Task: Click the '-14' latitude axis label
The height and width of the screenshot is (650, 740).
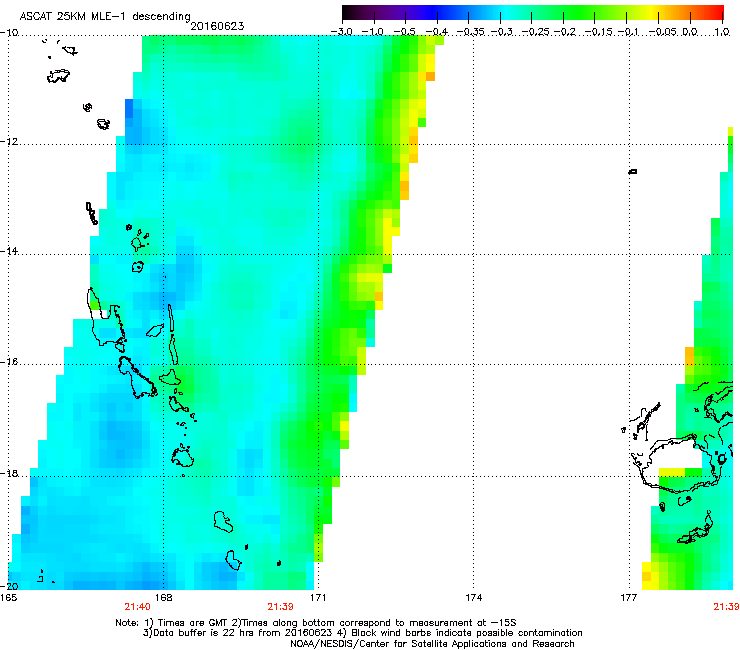Action: pos(9,251)
